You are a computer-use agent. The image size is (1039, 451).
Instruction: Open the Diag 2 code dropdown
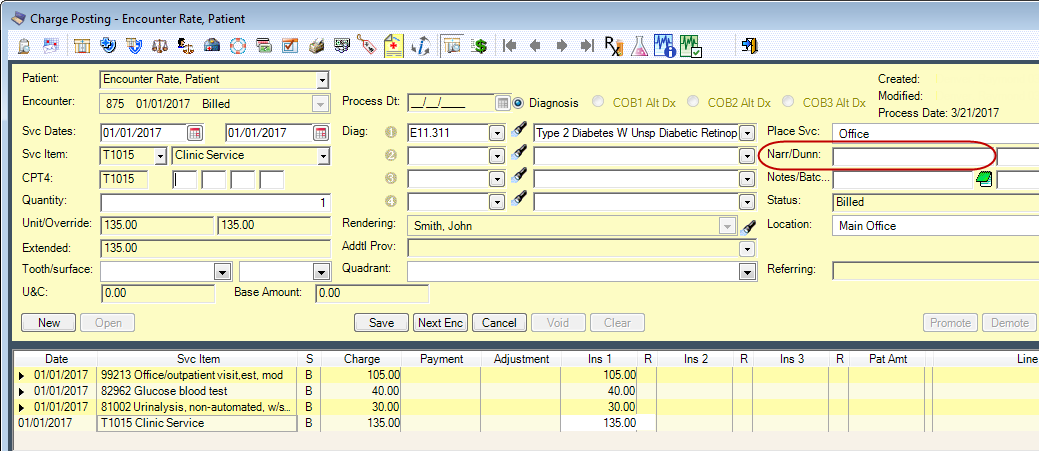pos(496,156)
